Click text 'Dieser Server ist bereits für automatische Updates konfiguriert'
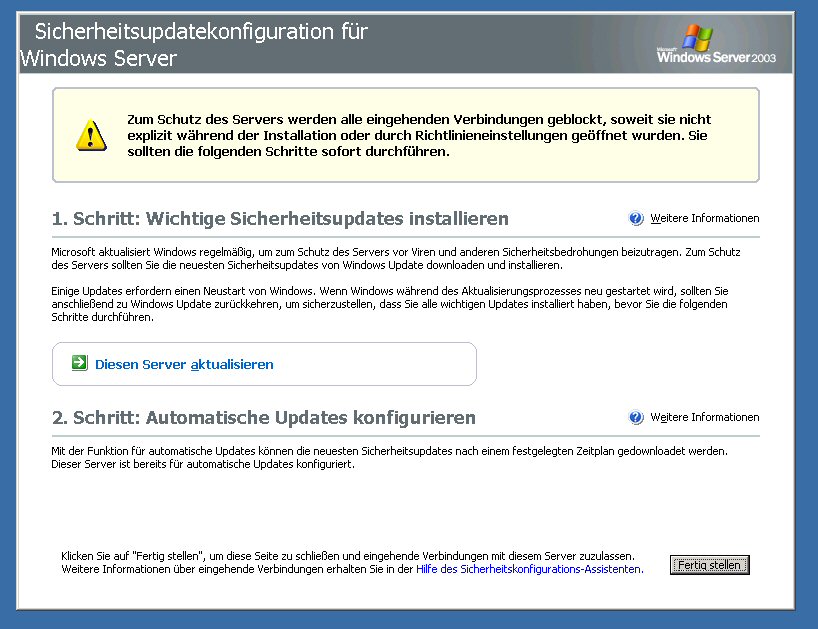The image size is (818, 629). point(203,464)
